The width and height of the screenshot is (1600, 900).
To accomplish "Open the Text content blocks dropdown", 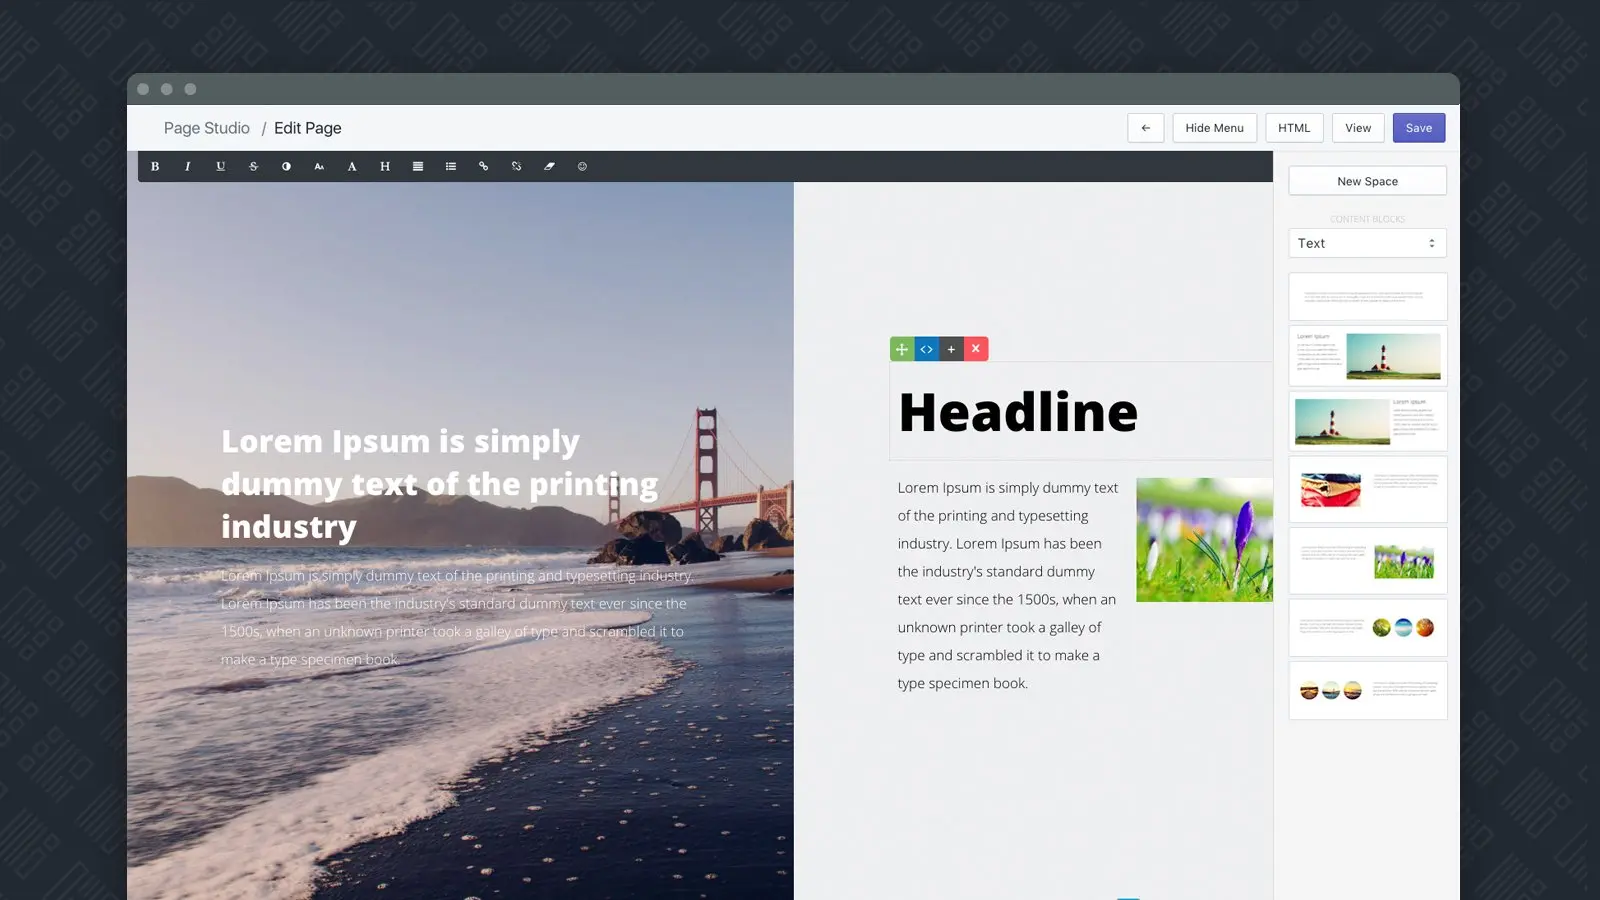I will (1367, 243).
